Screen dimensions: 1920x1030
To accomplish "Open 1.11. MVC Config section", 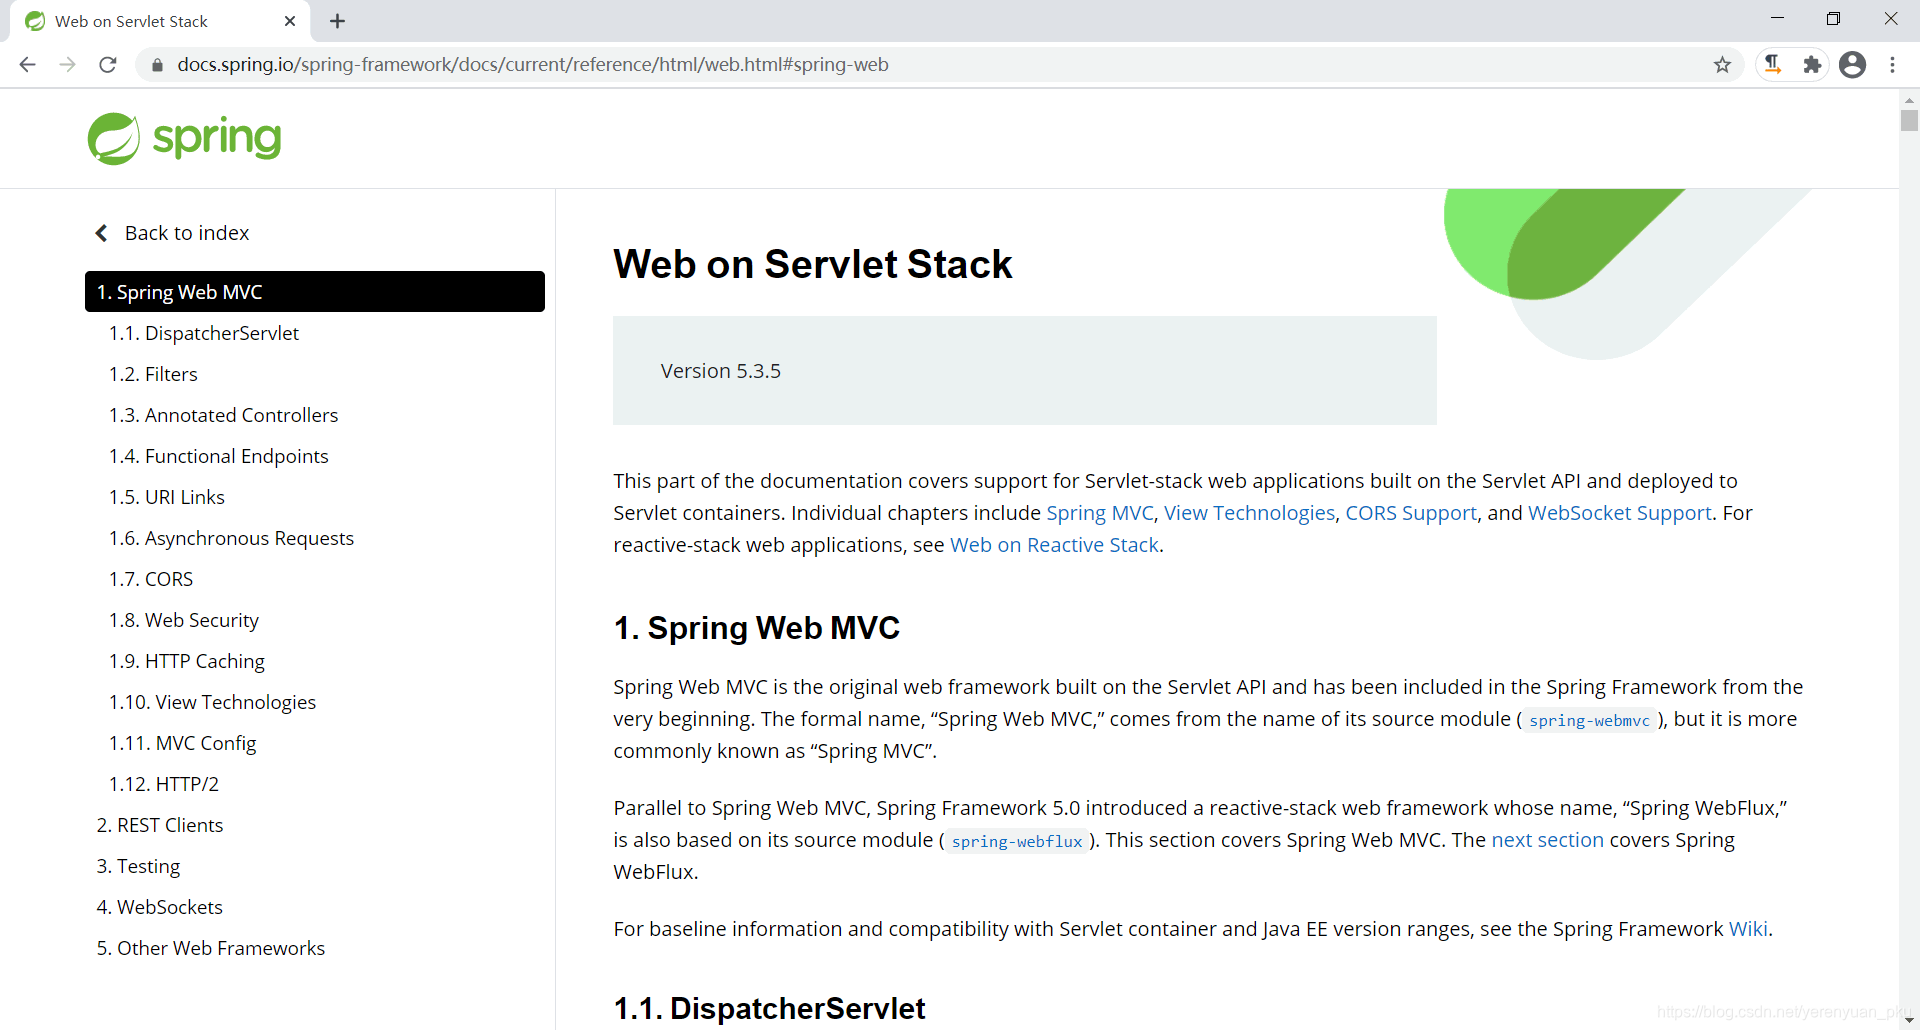I will pyautogui.click(x=183, y=743).
